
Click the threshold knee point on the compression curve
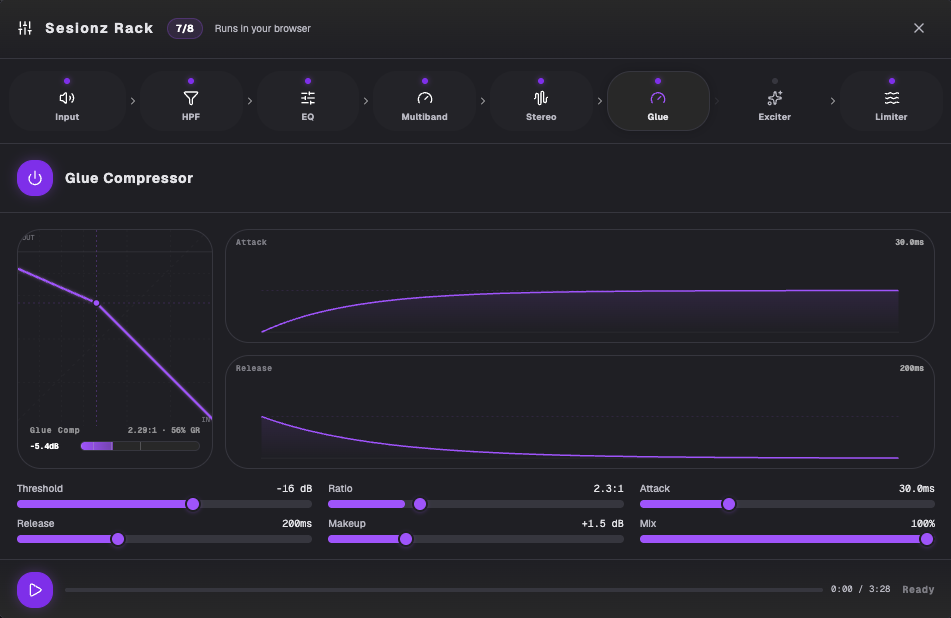click(x=96, y=303)
